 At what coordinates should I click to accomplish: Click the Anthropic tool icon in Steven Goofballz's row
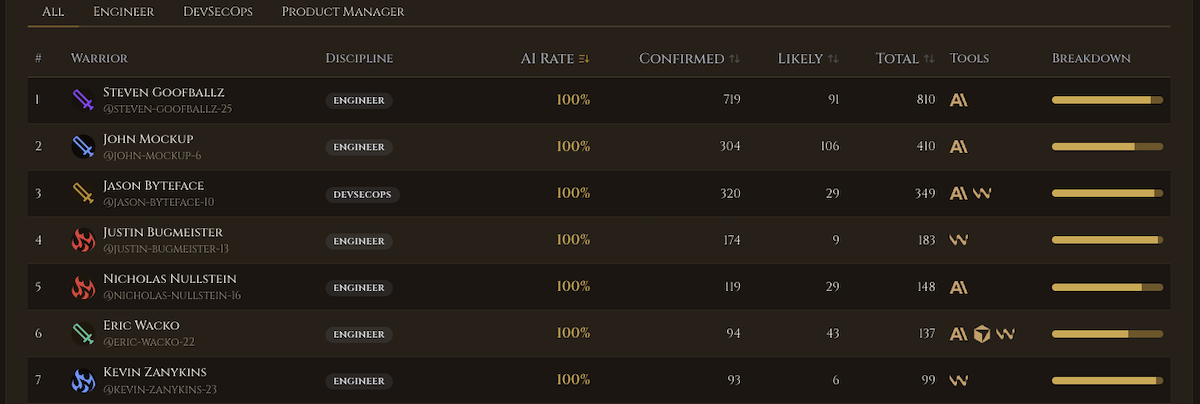(958, 100)
